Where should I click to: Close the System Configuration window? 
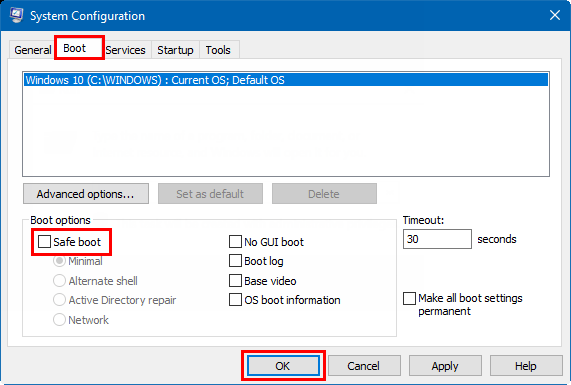(555, 15)
